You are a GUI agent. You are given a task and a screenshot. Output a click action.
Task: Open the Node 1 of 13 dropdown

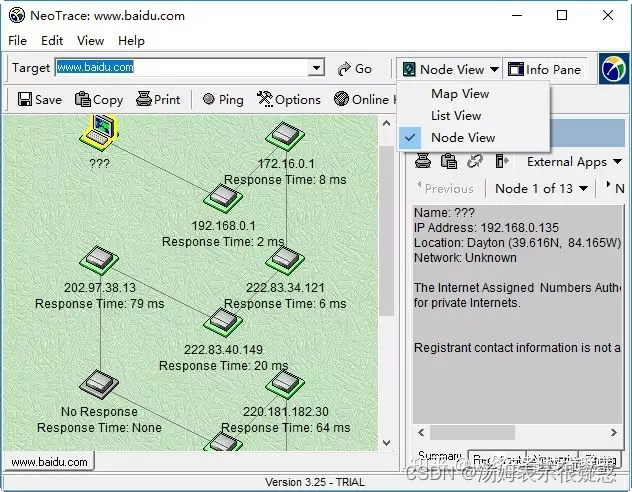tap(541, 188)
